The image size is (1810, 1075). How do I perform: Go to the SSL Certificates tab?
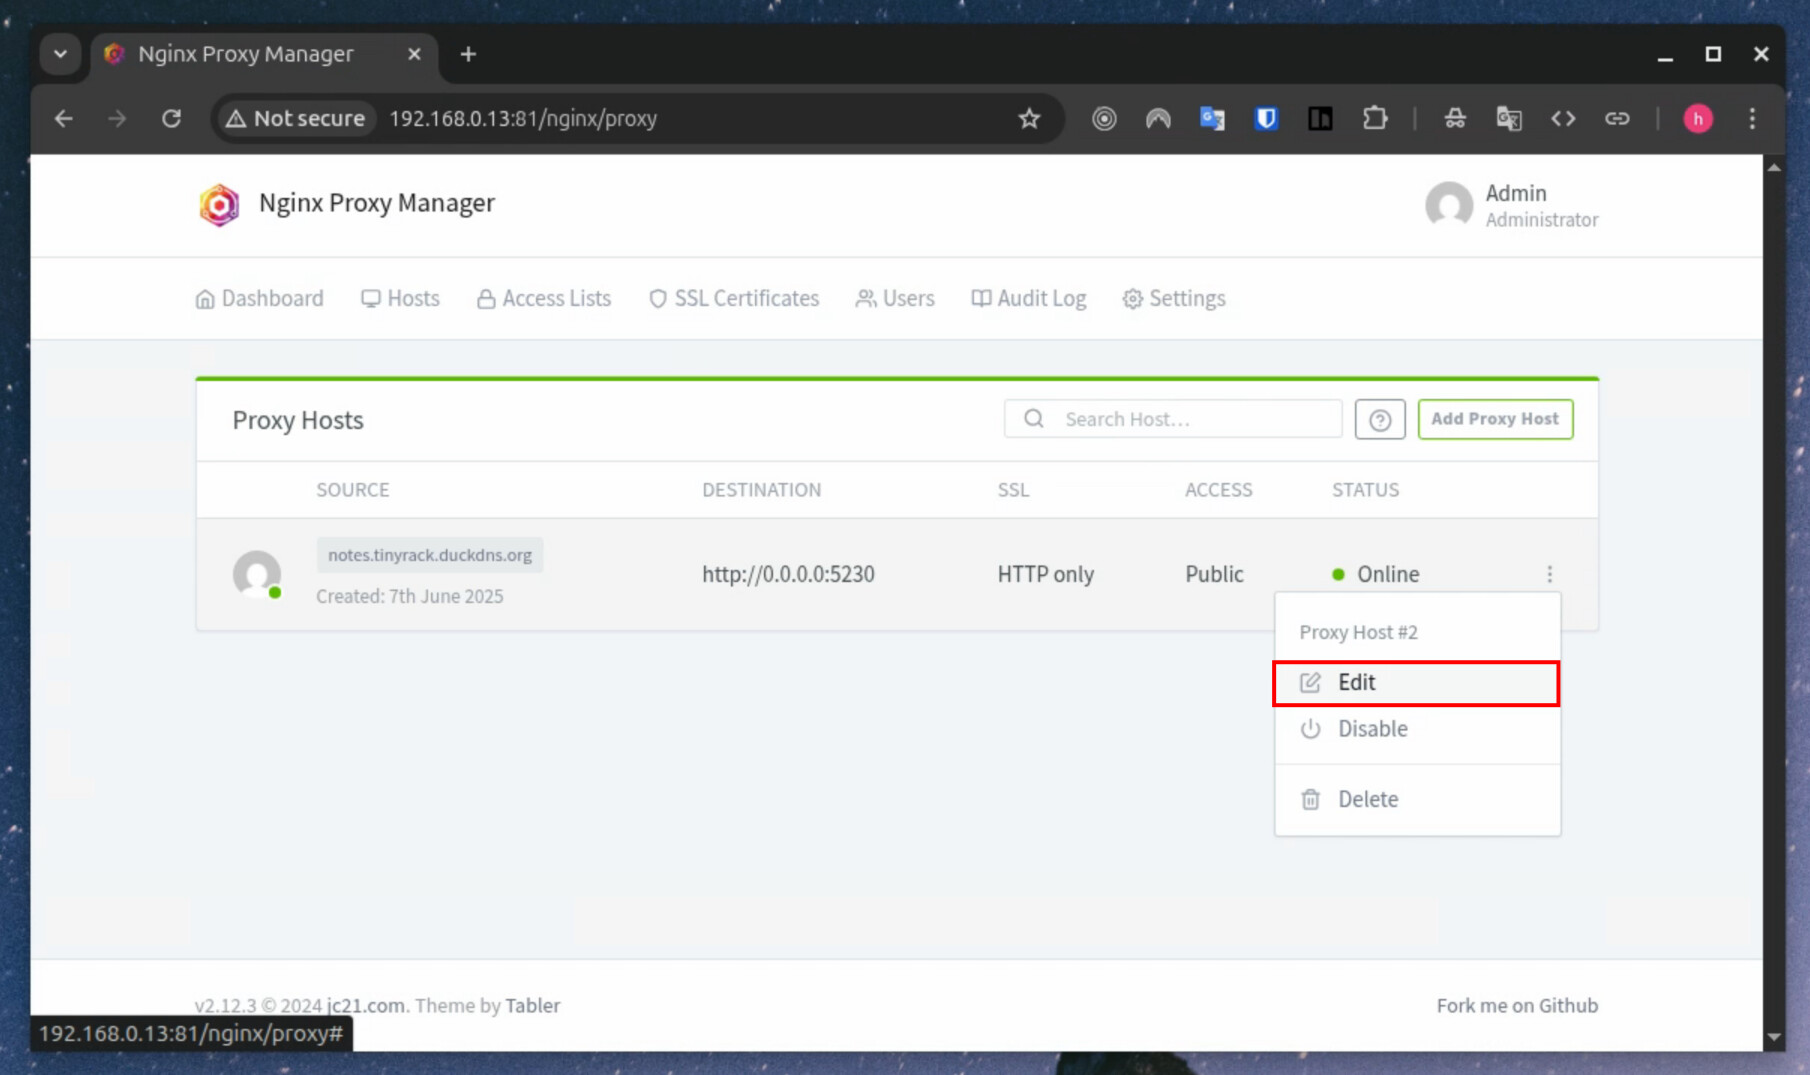(x=734, y=298)
